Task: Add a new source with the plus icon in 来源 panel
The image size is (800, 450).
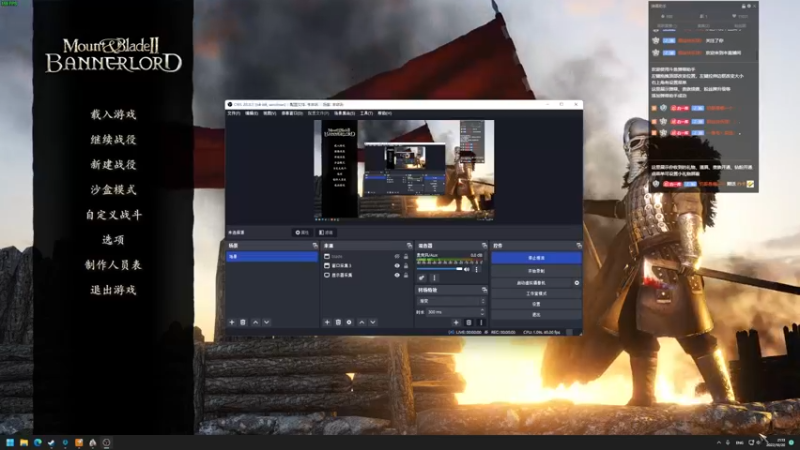Action: [x=327, y=322]
